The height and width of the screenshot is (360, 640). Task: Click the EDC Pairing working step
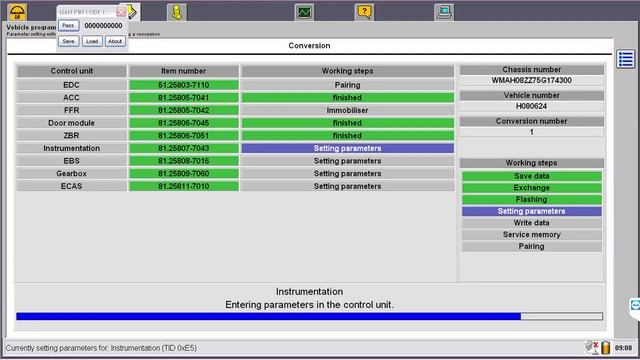point(347,85)
